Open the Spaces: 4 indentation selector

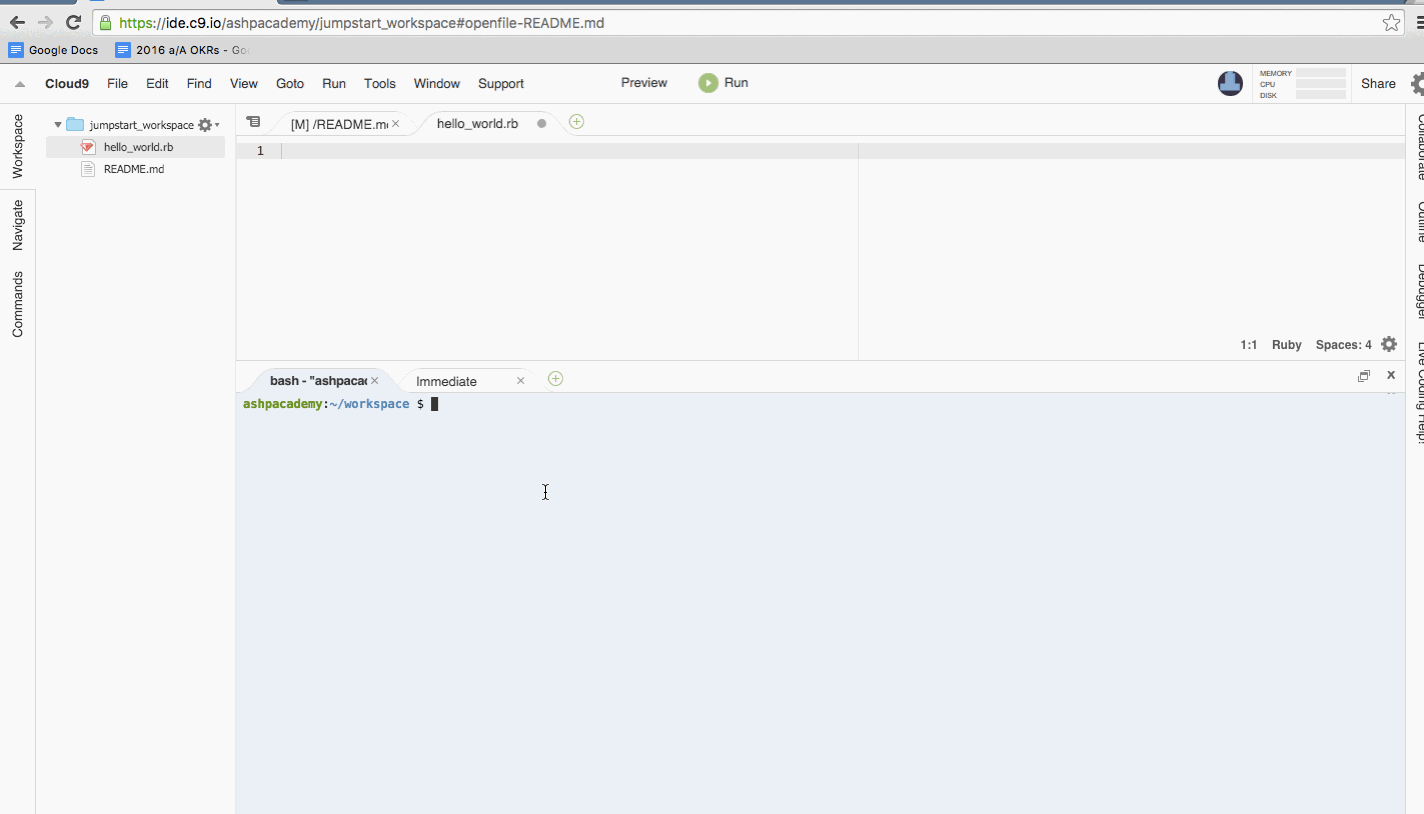[1343, 344]
